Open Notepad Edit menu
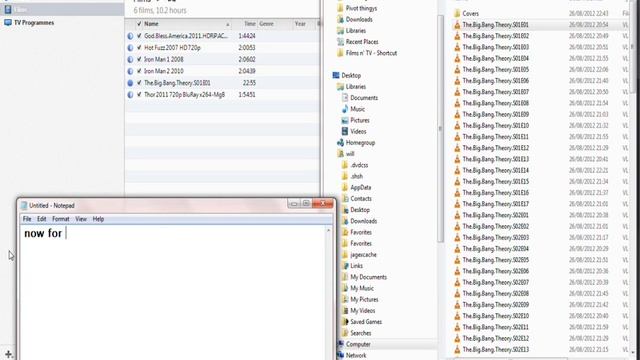640x360 pixels. [42, 219]
